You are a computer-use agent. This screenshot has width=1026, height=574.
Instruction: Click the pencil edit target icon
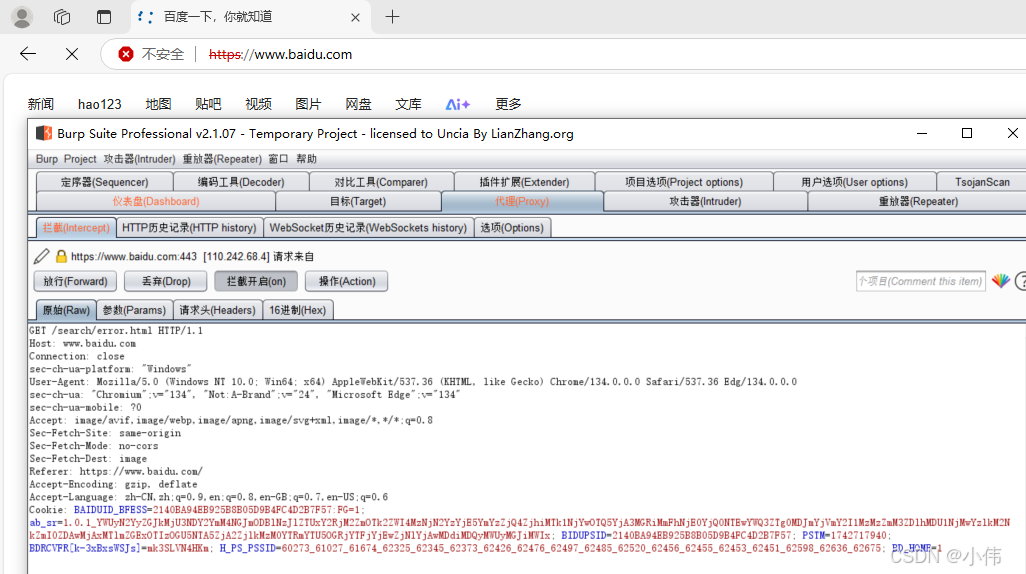(41, 256)
